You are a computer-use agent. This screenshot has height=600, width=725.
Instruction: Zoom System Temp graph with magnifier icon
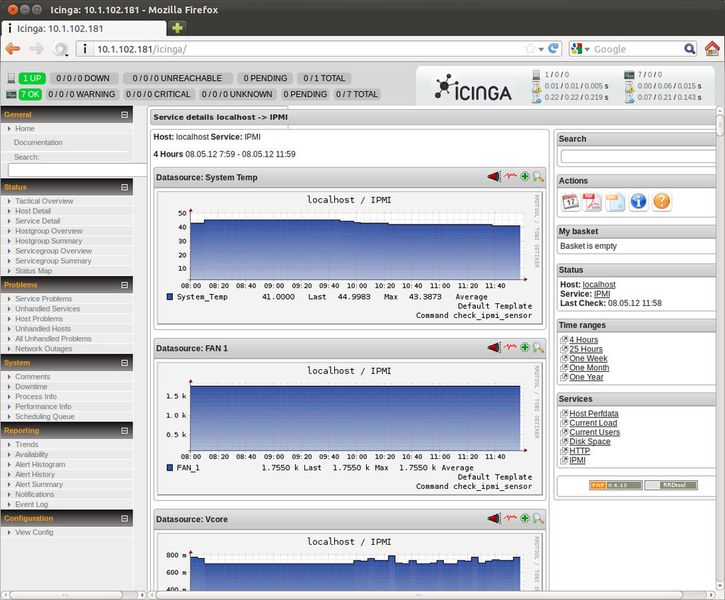pos(538,177)
